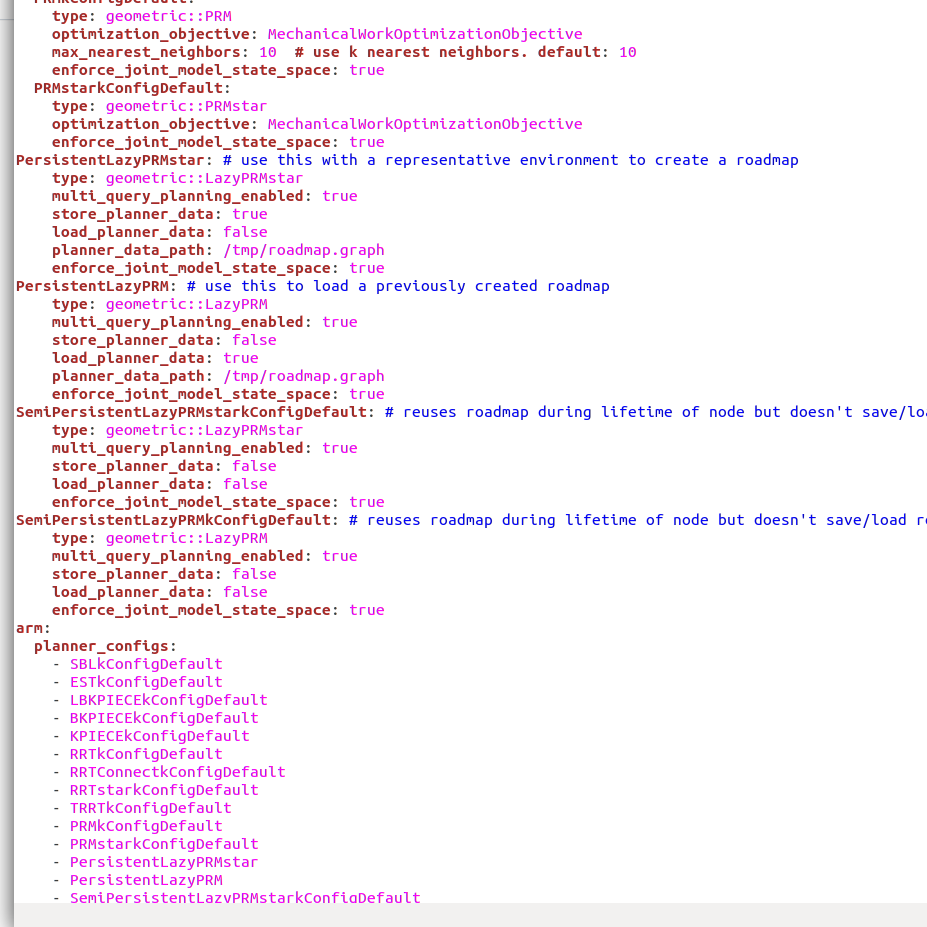Select a true value of multi_query_planning_enabled
The width and height of the screenshot is (927, 927).
click(x=340, y=196)
